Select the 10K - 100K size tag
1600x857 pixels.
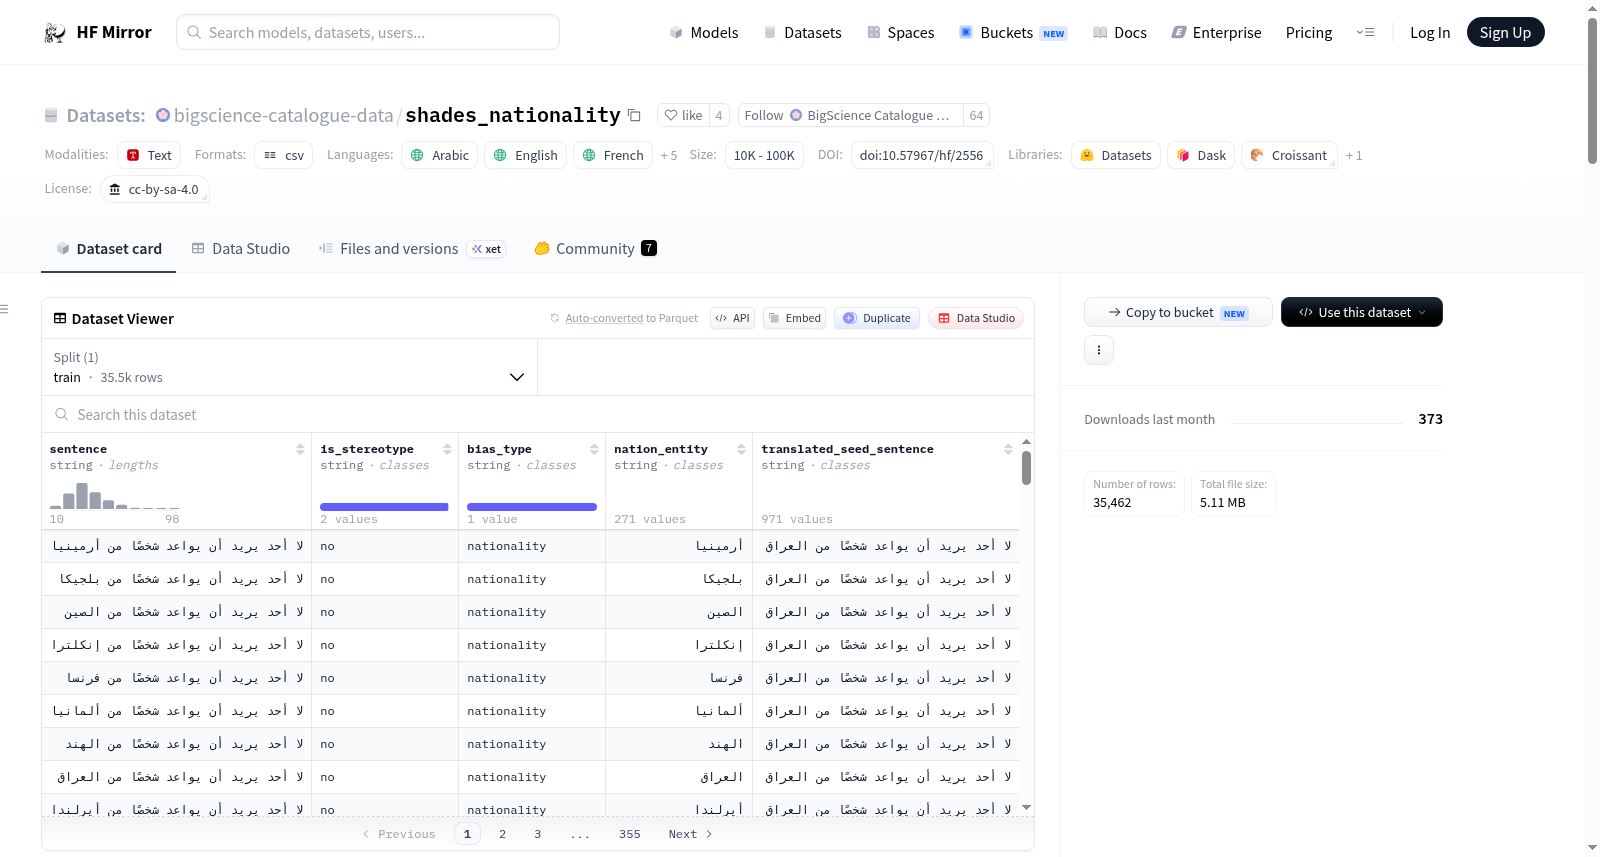(764, 156)
